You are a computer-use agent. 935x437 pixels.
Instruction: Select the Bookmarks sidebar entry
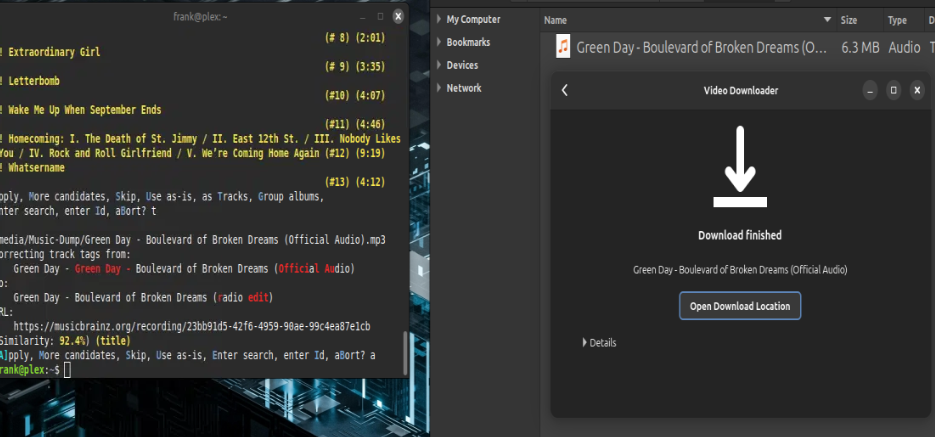(468, 42)
